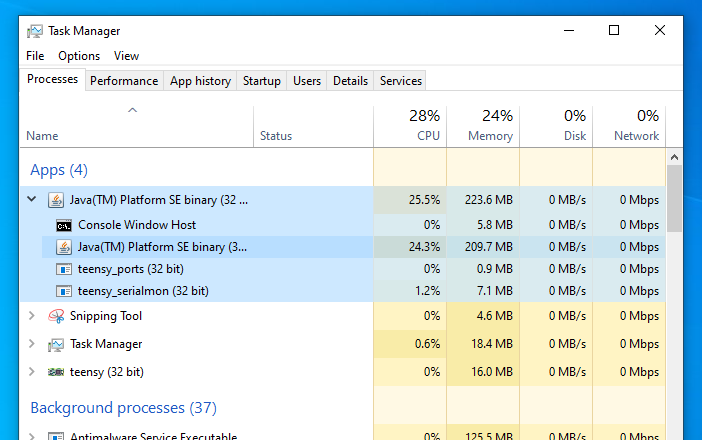Click the Java(TM) Platform SE binary (32 ... parent row icon
Screen dimensions: 702x440
(x=56, y=200)
